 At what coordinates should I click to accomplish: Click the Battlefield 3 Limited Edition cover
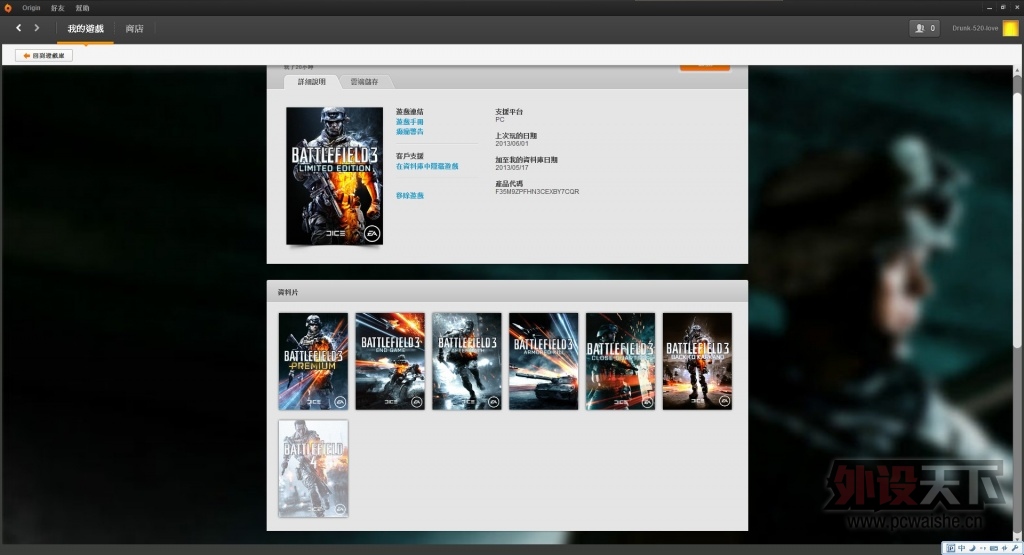[x=334, y=176]
